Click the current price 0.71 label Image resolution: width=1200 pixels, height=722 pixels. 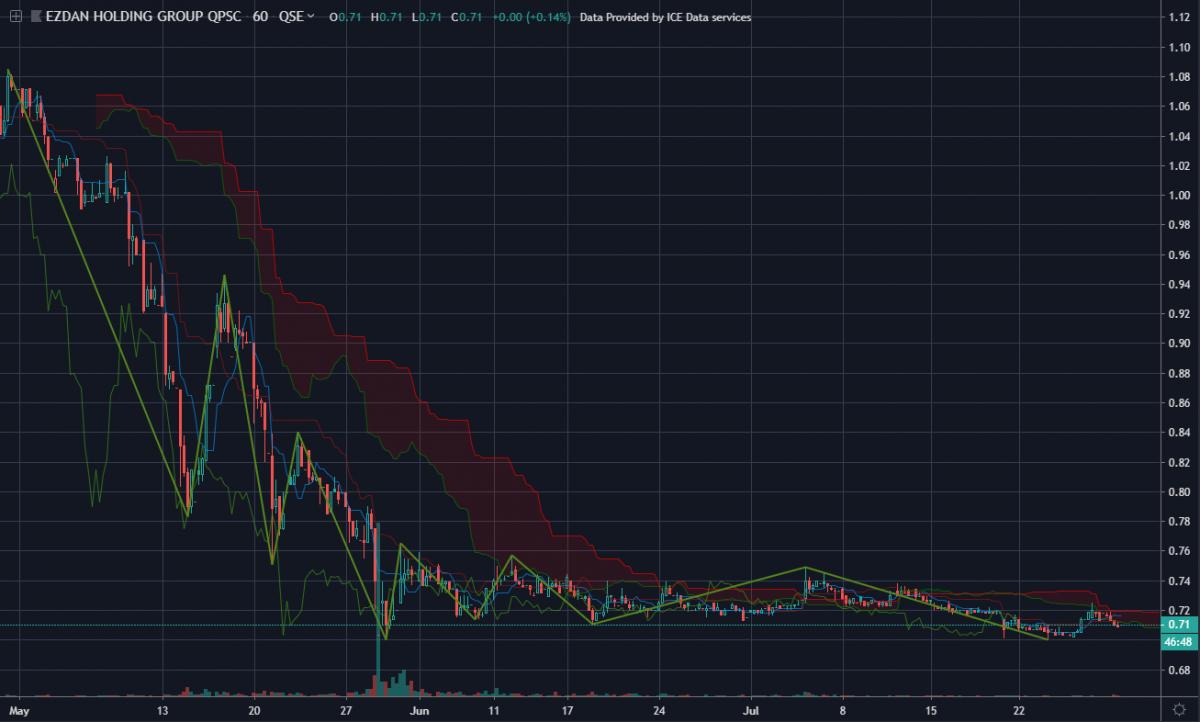1177,625
